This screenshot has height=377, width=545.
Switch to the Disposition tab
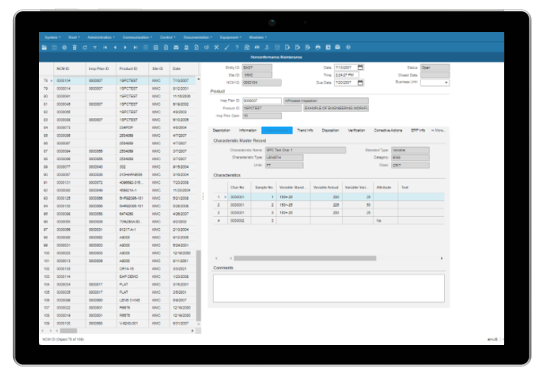pos(330,130)
